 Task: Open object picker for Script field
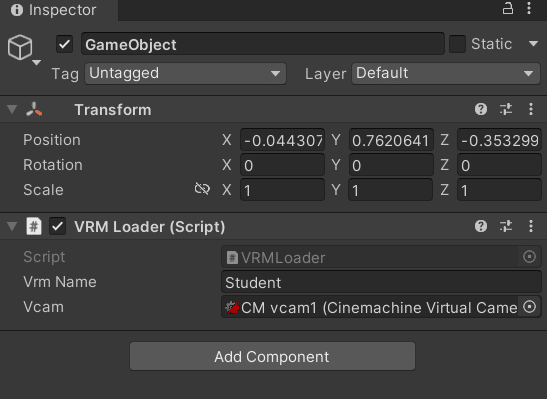click(x=529, y=257)
